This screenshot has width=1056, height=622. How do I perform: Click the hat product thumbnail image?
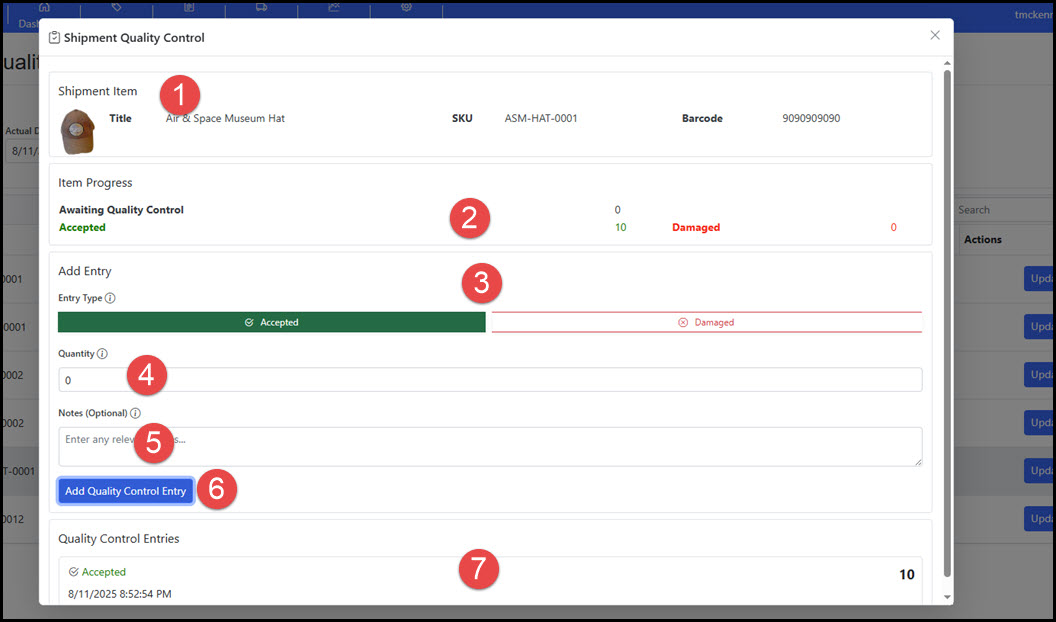[x=77, y=131]
